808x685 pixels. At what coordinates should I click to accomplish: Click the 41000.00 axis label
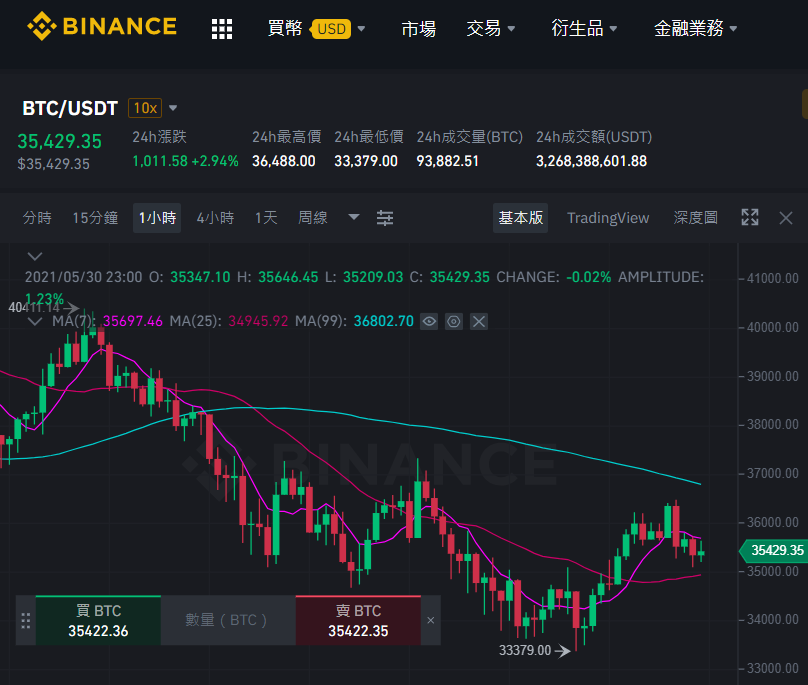772,278
